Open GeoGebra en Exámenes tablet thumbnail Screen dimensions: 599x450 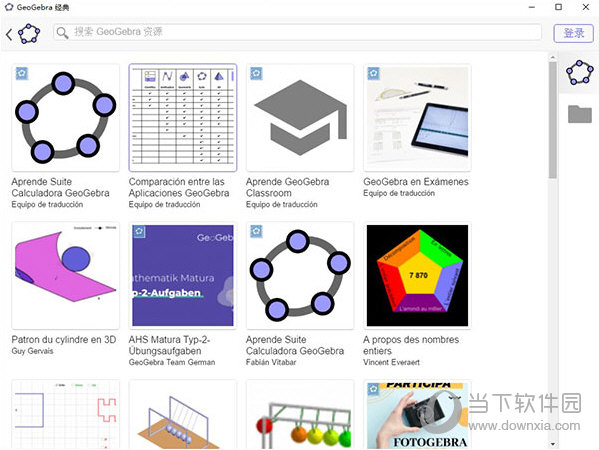point(417,117)
